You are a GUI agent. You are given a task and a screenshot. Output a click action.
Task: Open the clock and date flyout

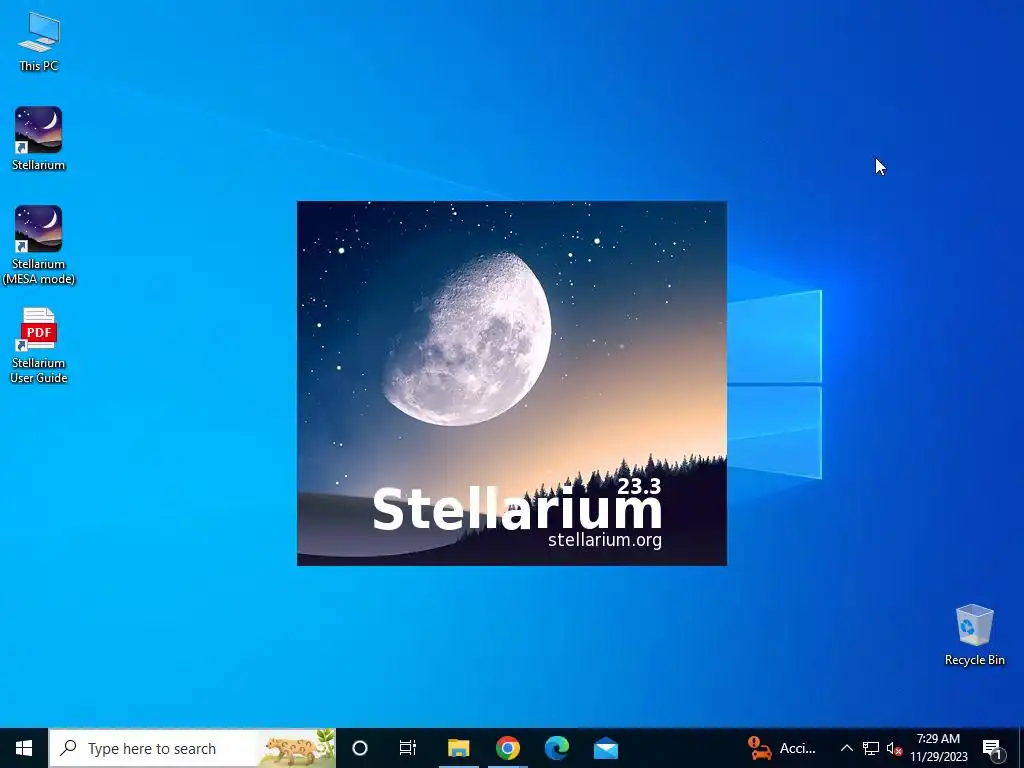pyautogui.click(x=938, y=748)
